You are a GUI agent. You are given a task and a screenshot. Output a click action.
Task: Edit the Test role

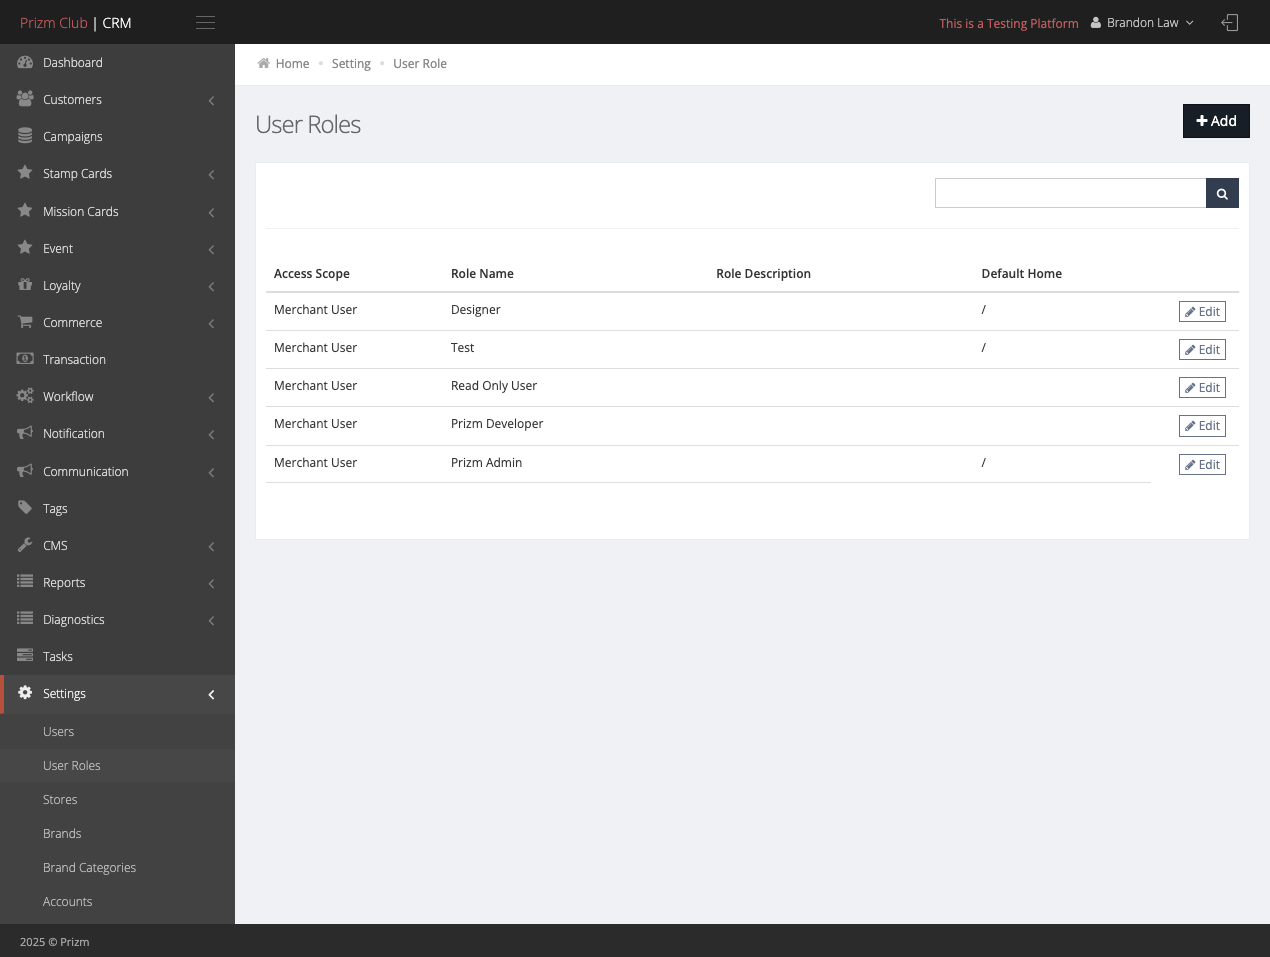tap(1202, 349)
